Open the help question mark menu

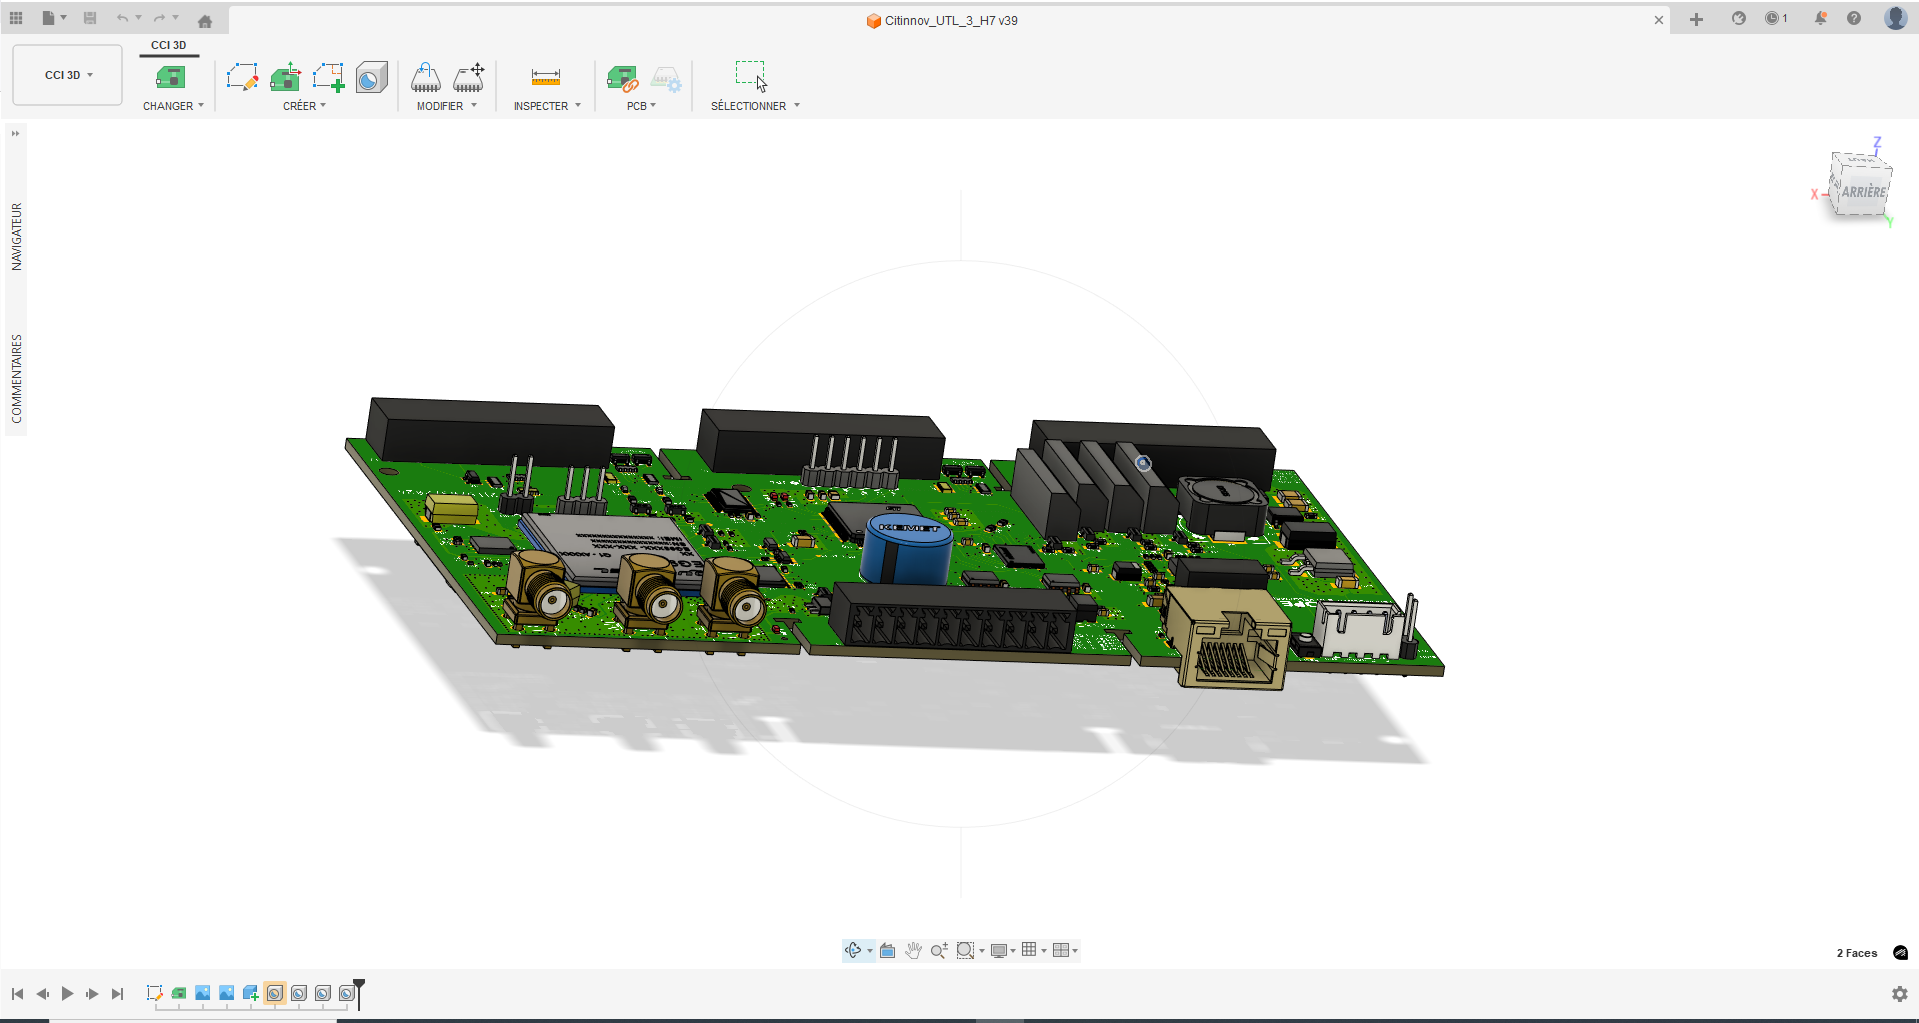coord(1854,18)
